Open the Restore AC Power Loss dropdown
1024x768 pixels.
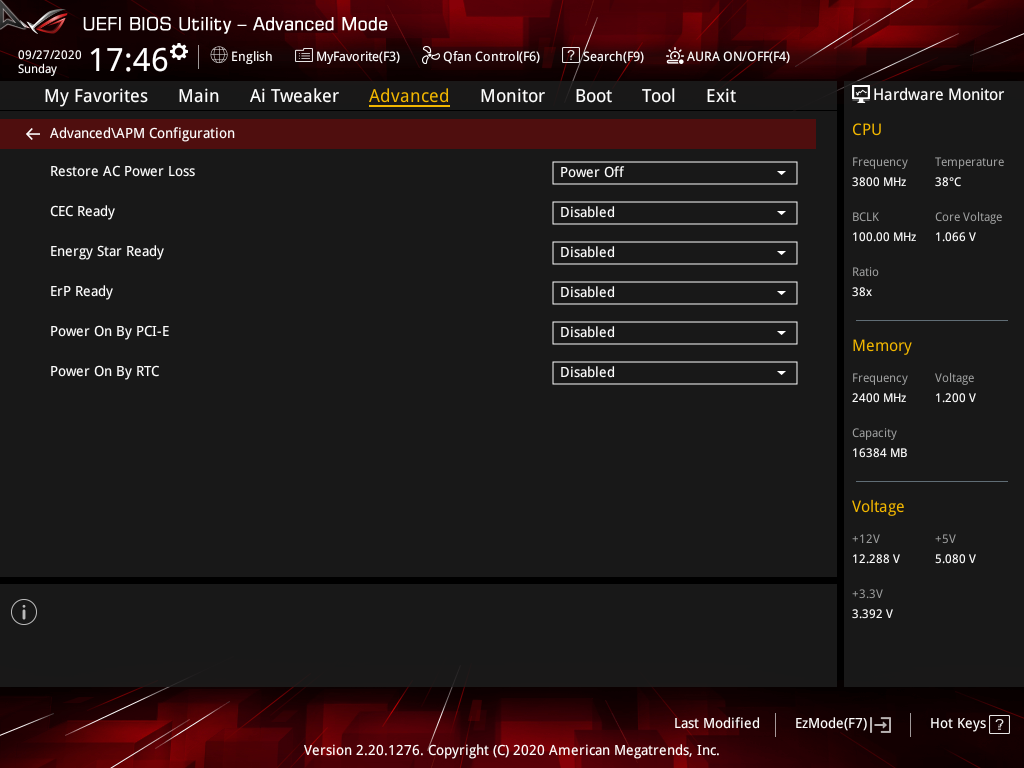pos(675,173)
